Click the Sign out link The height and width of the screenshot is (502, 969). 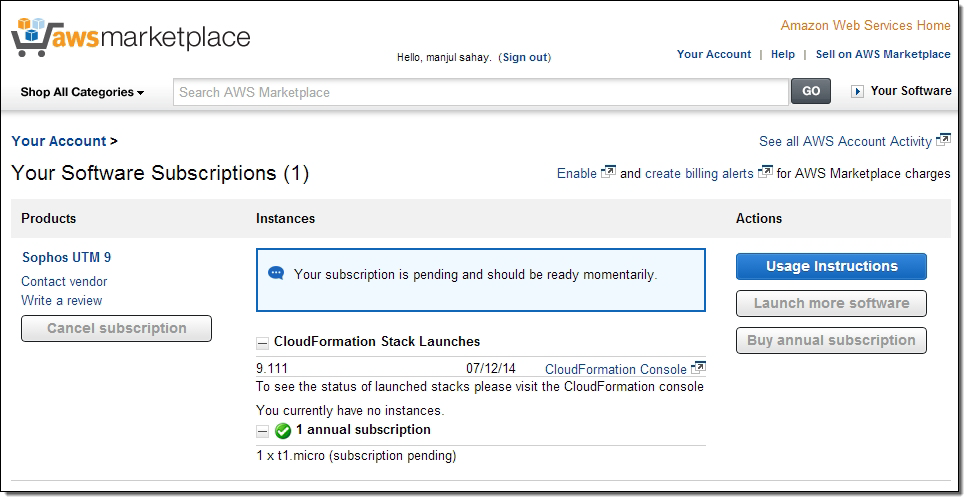pyautogui.click(x=526, y=57)
